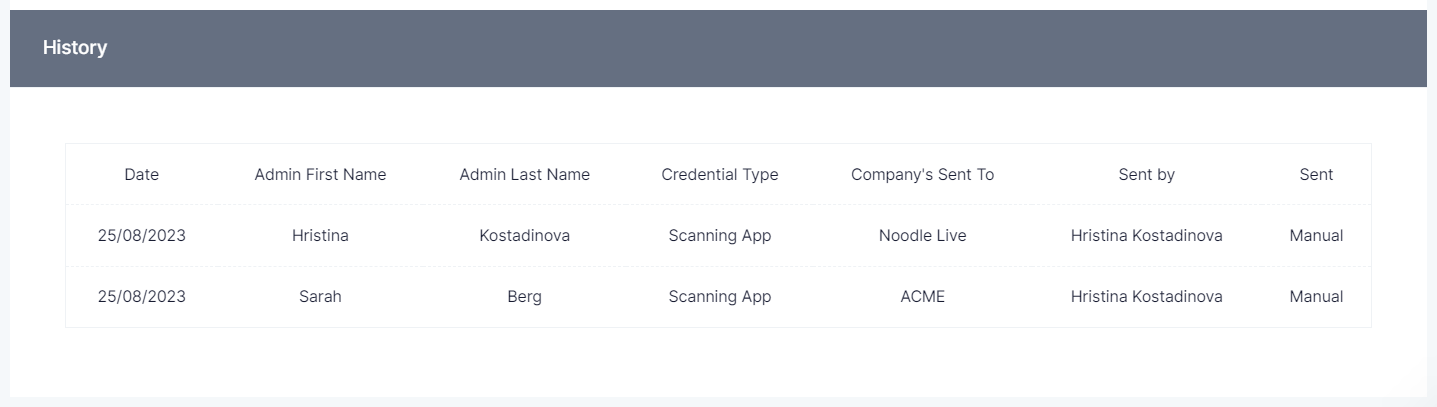Select the Sent by column header
Viewport: 1437px width, 407px height.
1146,175
